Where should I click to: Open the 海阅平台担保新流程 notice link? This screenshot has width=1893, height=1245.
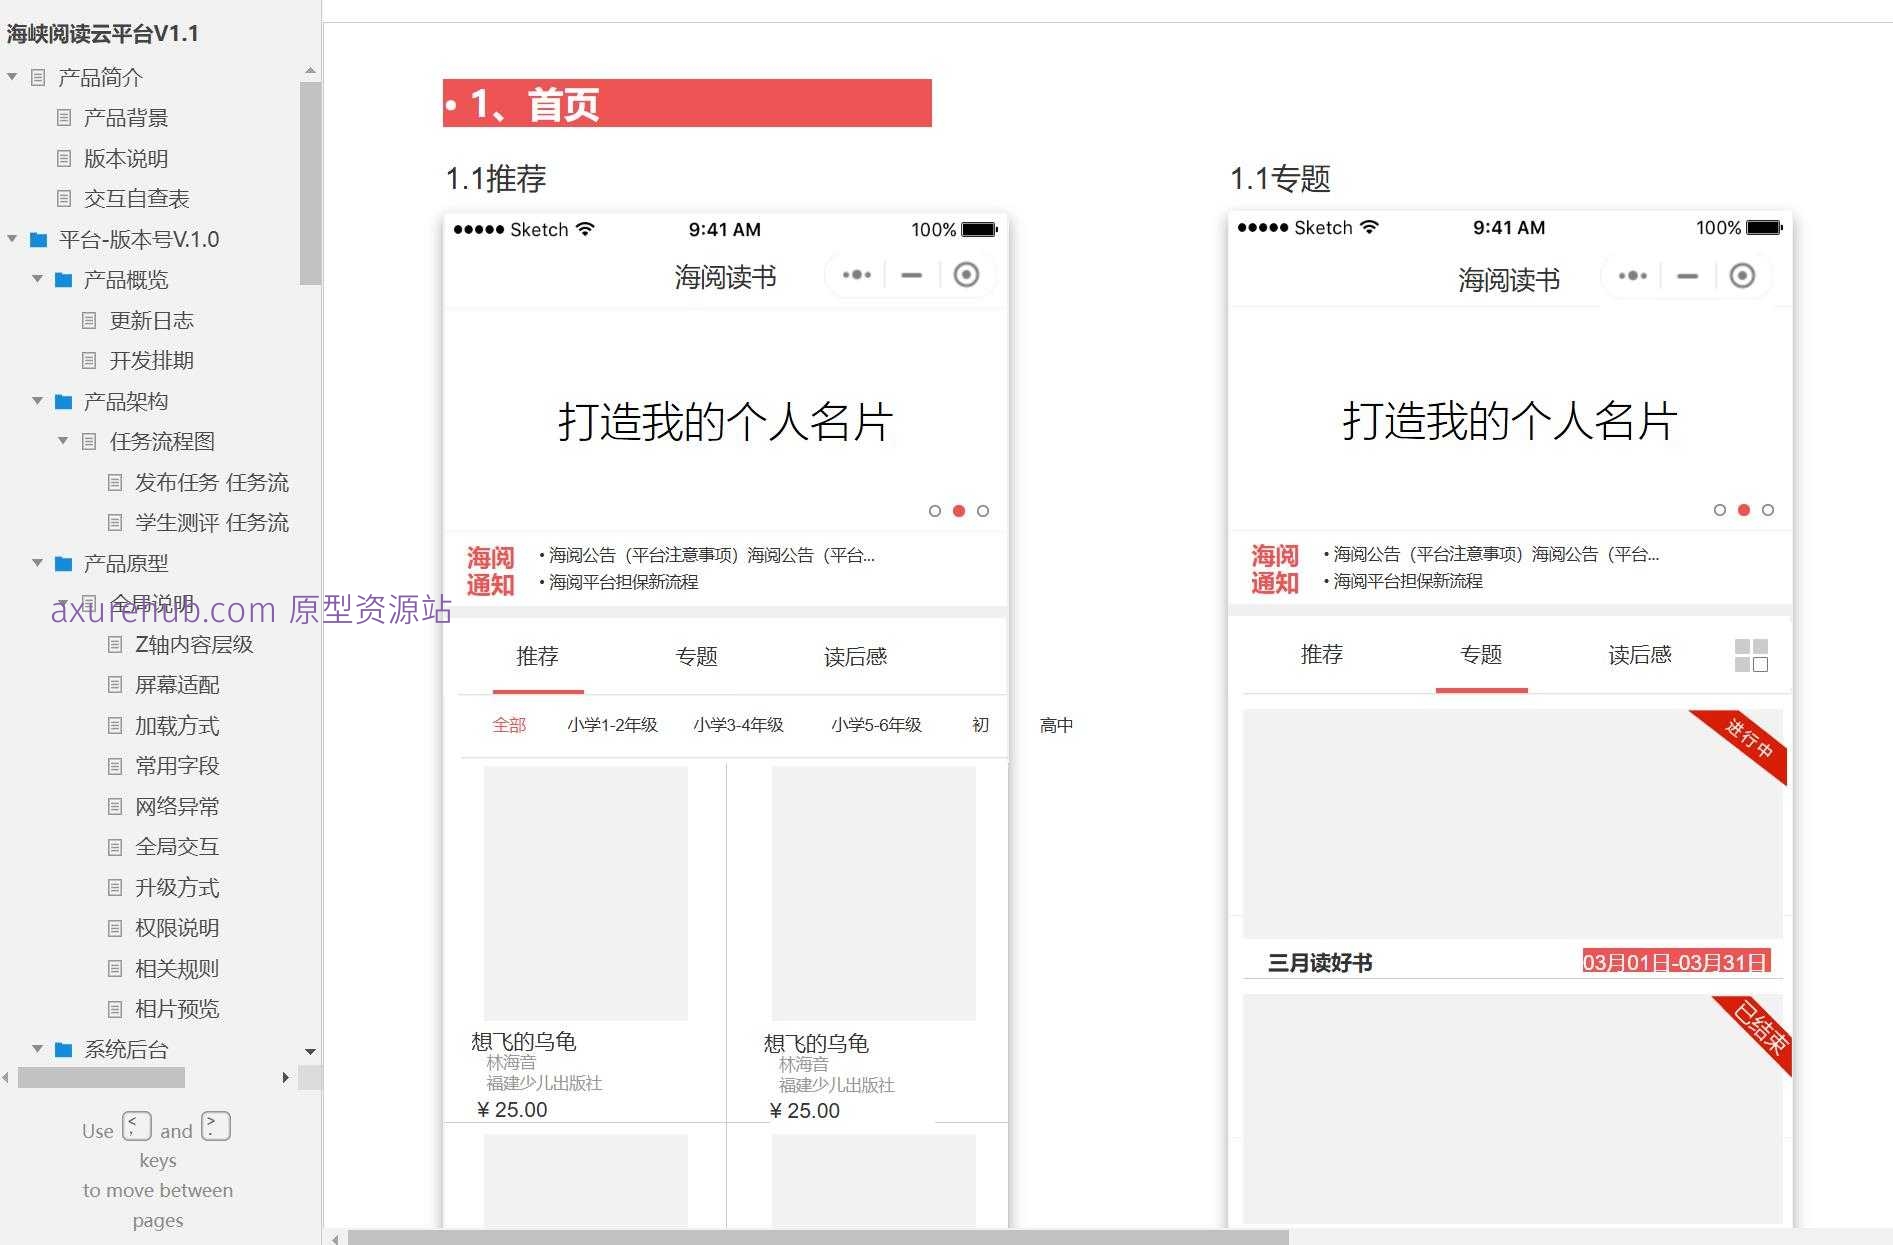pos(622,581)
